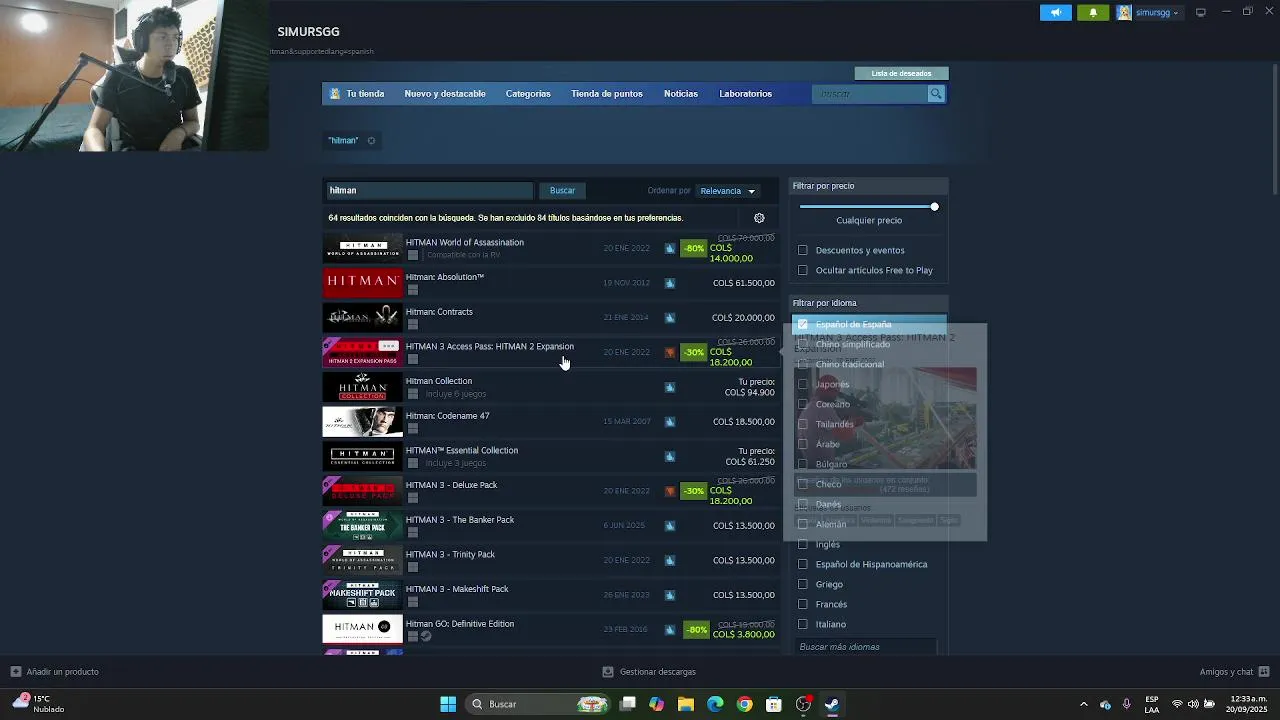Viewport: 1280px width, 720px height.
Task: Open File Explorer from the taskbar
Action: (685, 704)
